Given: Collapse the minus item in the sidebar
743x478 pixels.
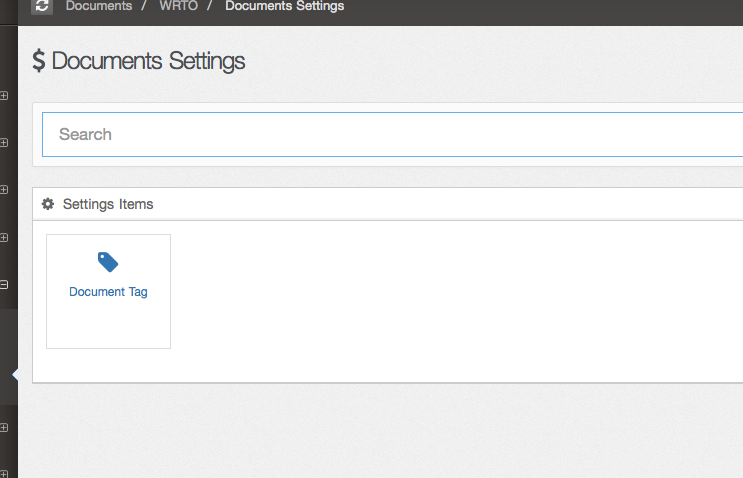Looking at the screenshot, I should click(4, 285).
